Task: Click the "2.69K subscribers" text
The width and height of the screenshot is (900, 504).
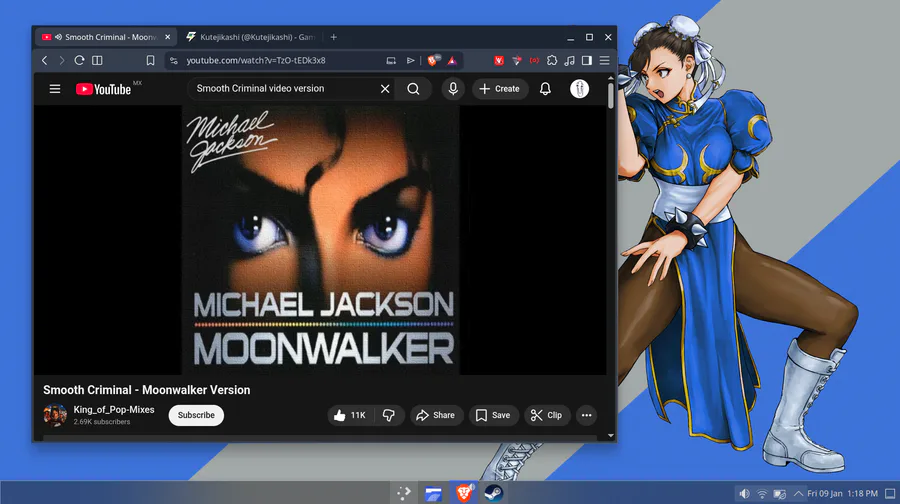Action: [102, 422]
